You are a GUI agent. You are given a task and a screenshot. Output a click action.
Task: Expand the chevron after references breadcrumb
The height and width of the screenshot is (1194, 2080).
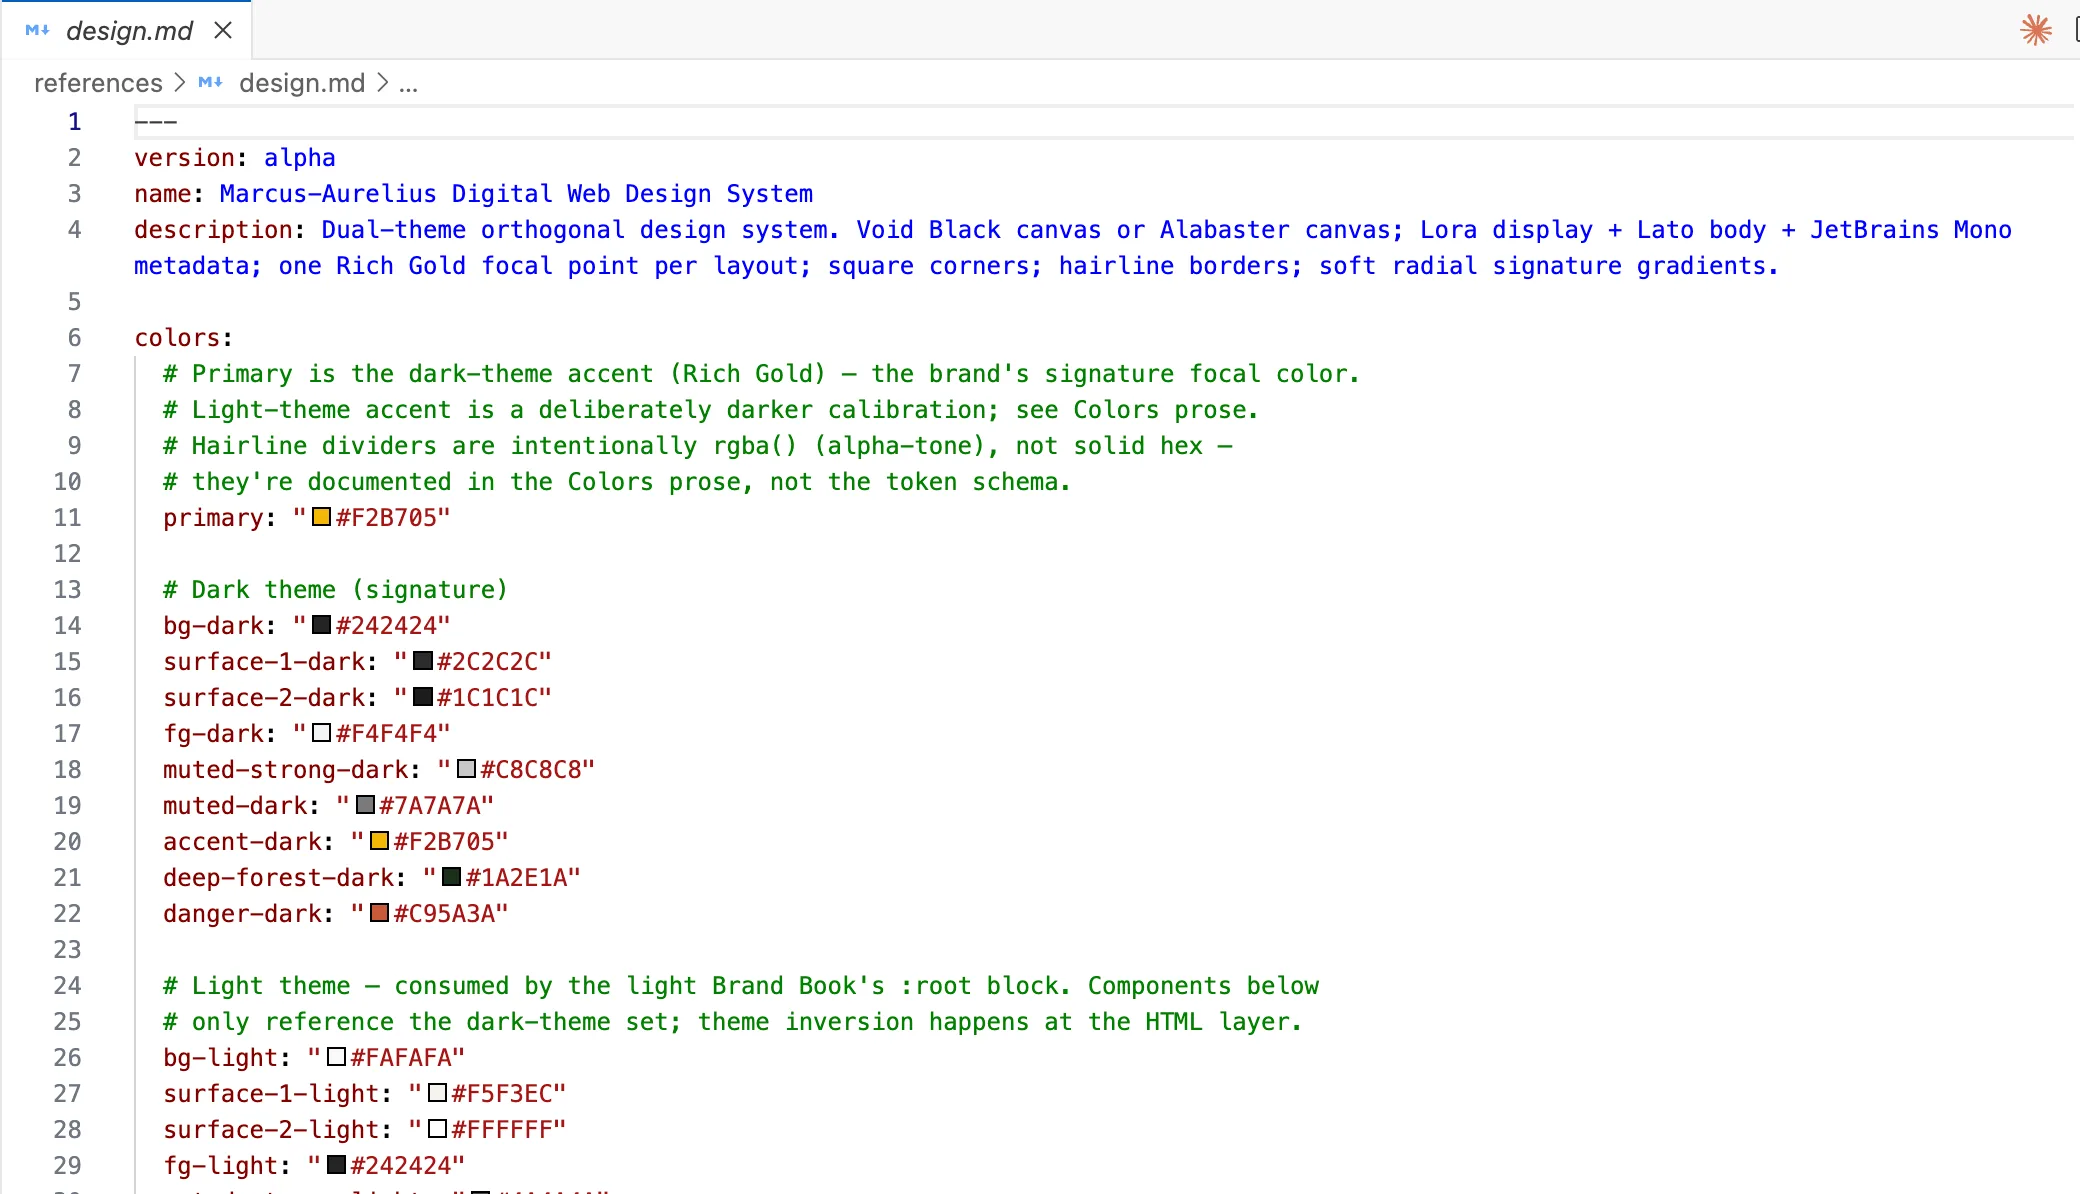pos(180,83)
